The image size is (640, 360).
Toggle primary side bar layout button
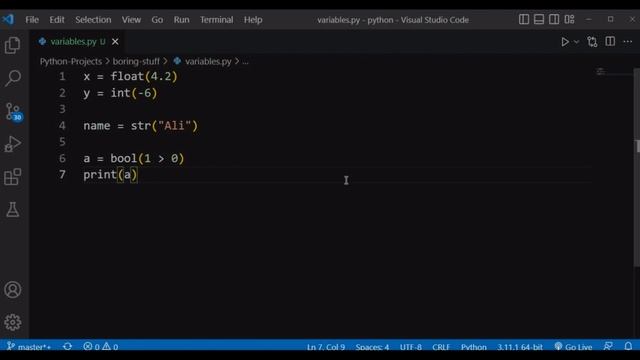point(524,19)
